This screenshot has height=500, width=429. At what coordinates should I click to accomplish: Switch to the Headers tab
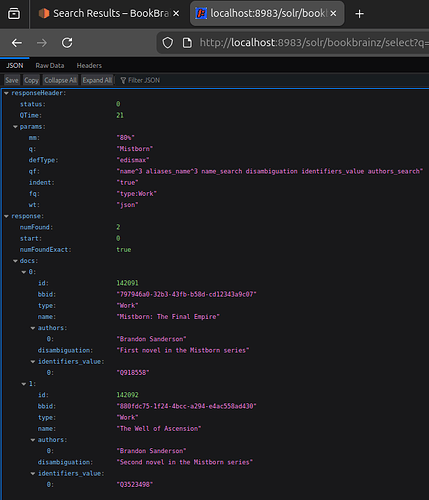point(89,66)
